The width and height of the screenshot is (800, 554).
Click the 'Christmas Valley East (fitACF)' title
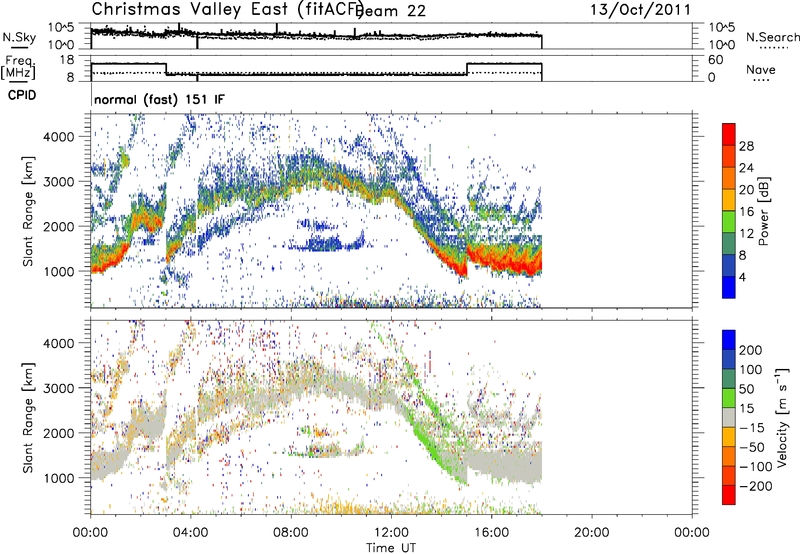coord(227,10)
